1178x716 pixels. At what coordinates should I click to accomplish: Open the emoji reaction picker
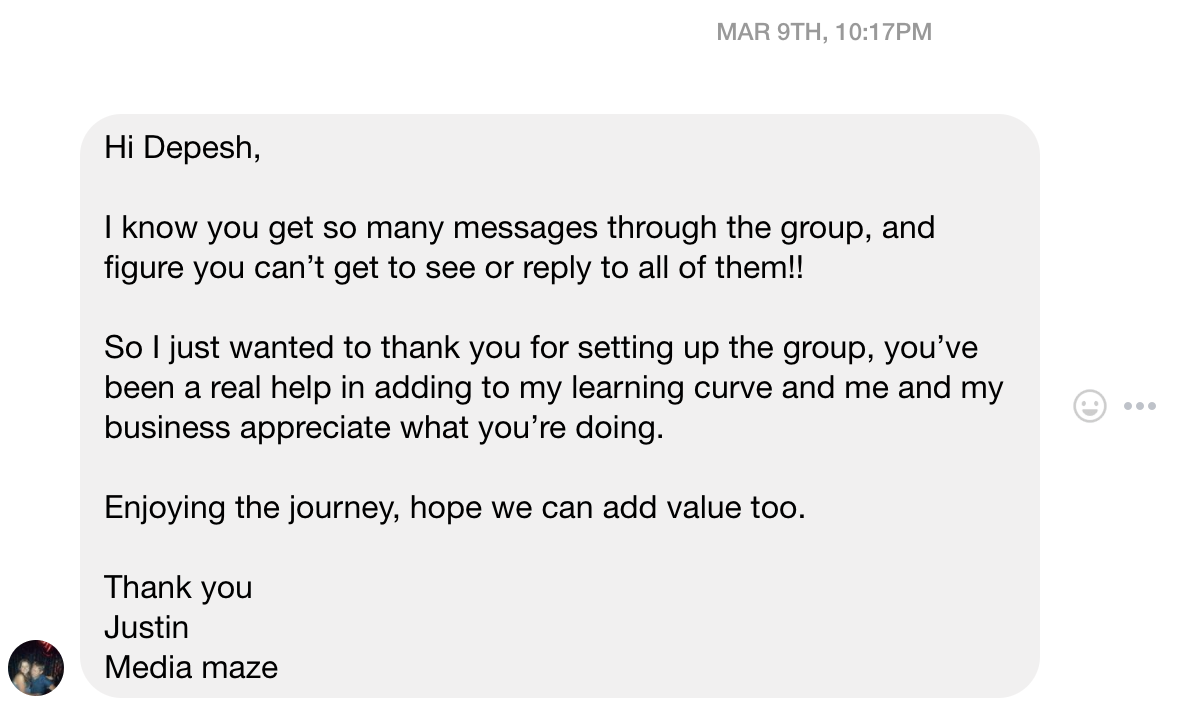click(x=1089, y=406)
